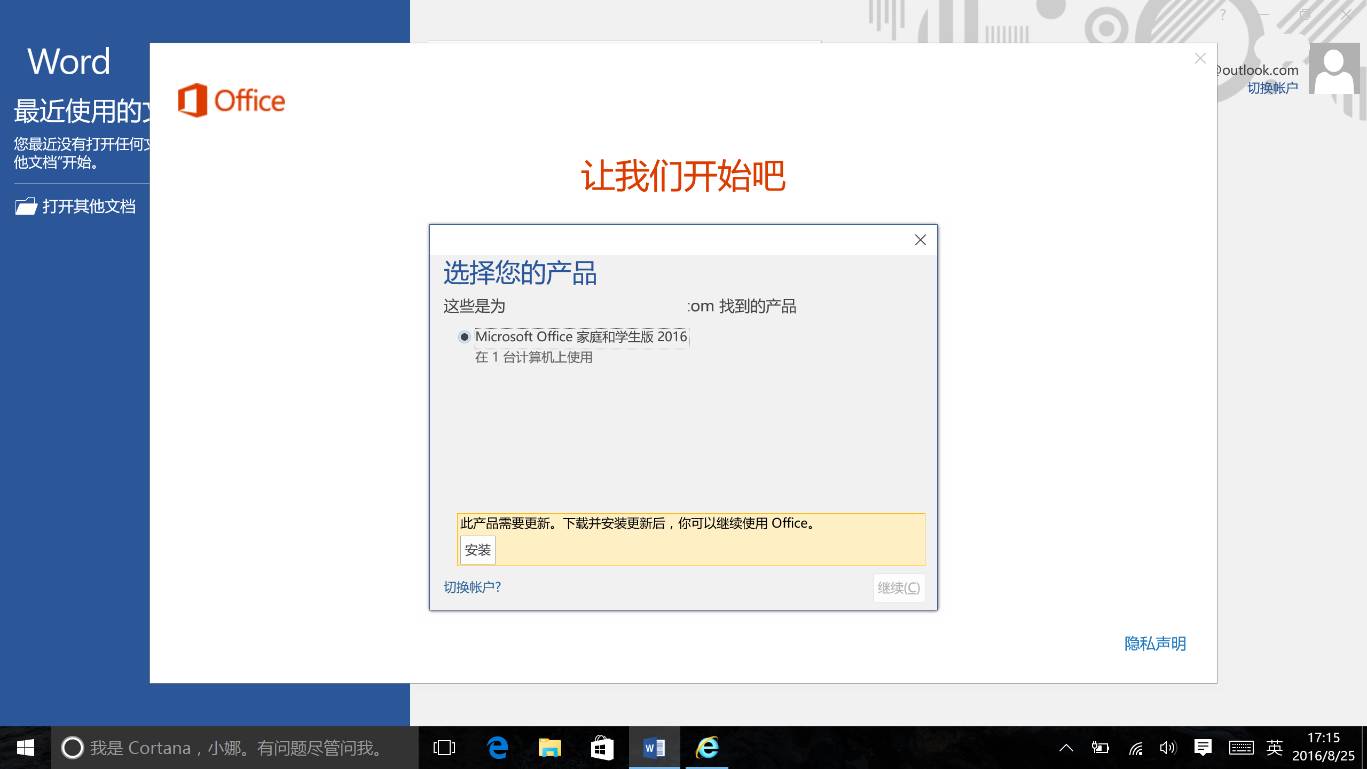Open the 隐私声明 privacy statement link
Viewport: 1367px width, 769px height.
(1154, 643)
